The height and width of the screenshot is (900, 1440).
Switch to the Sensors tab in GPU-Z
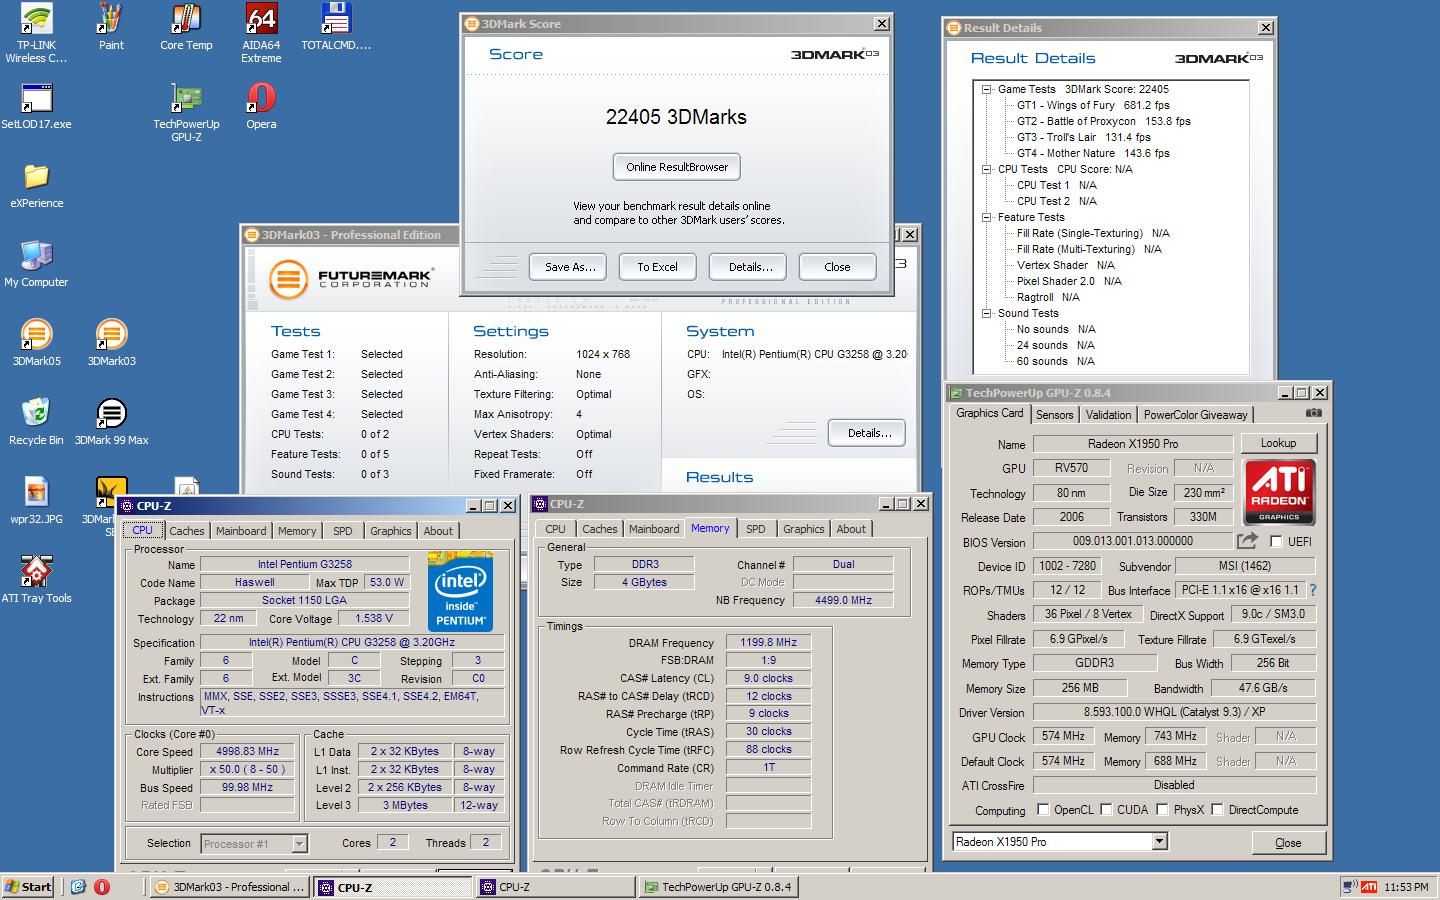[1054, 415]
